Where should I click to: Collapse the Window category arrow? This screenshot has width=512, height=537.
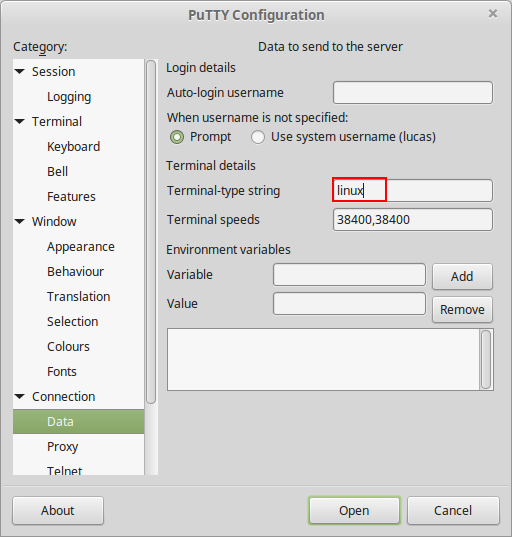(20, 222)
